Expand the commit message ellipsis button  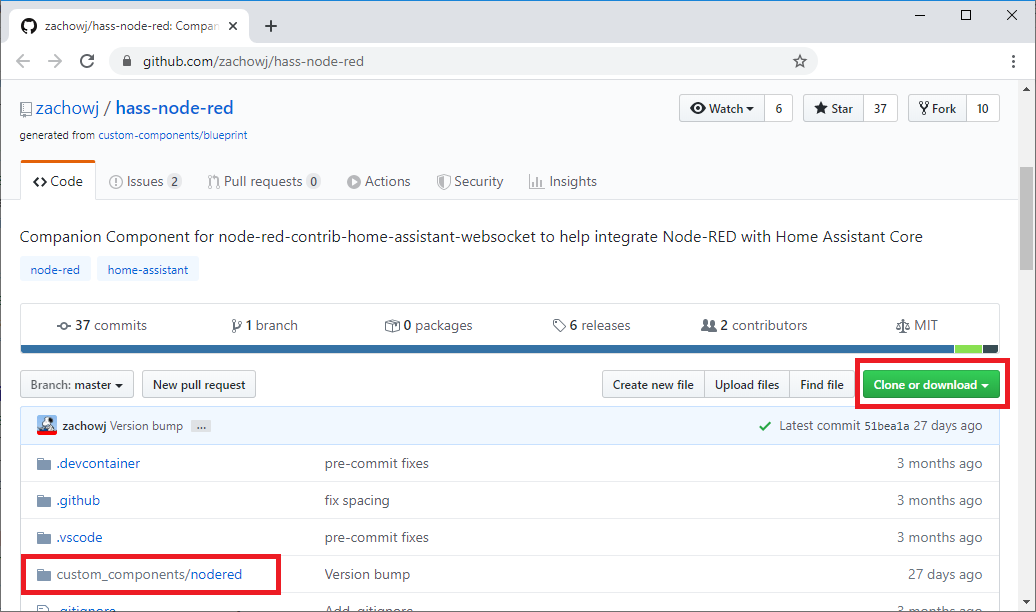tap(201, 426)
